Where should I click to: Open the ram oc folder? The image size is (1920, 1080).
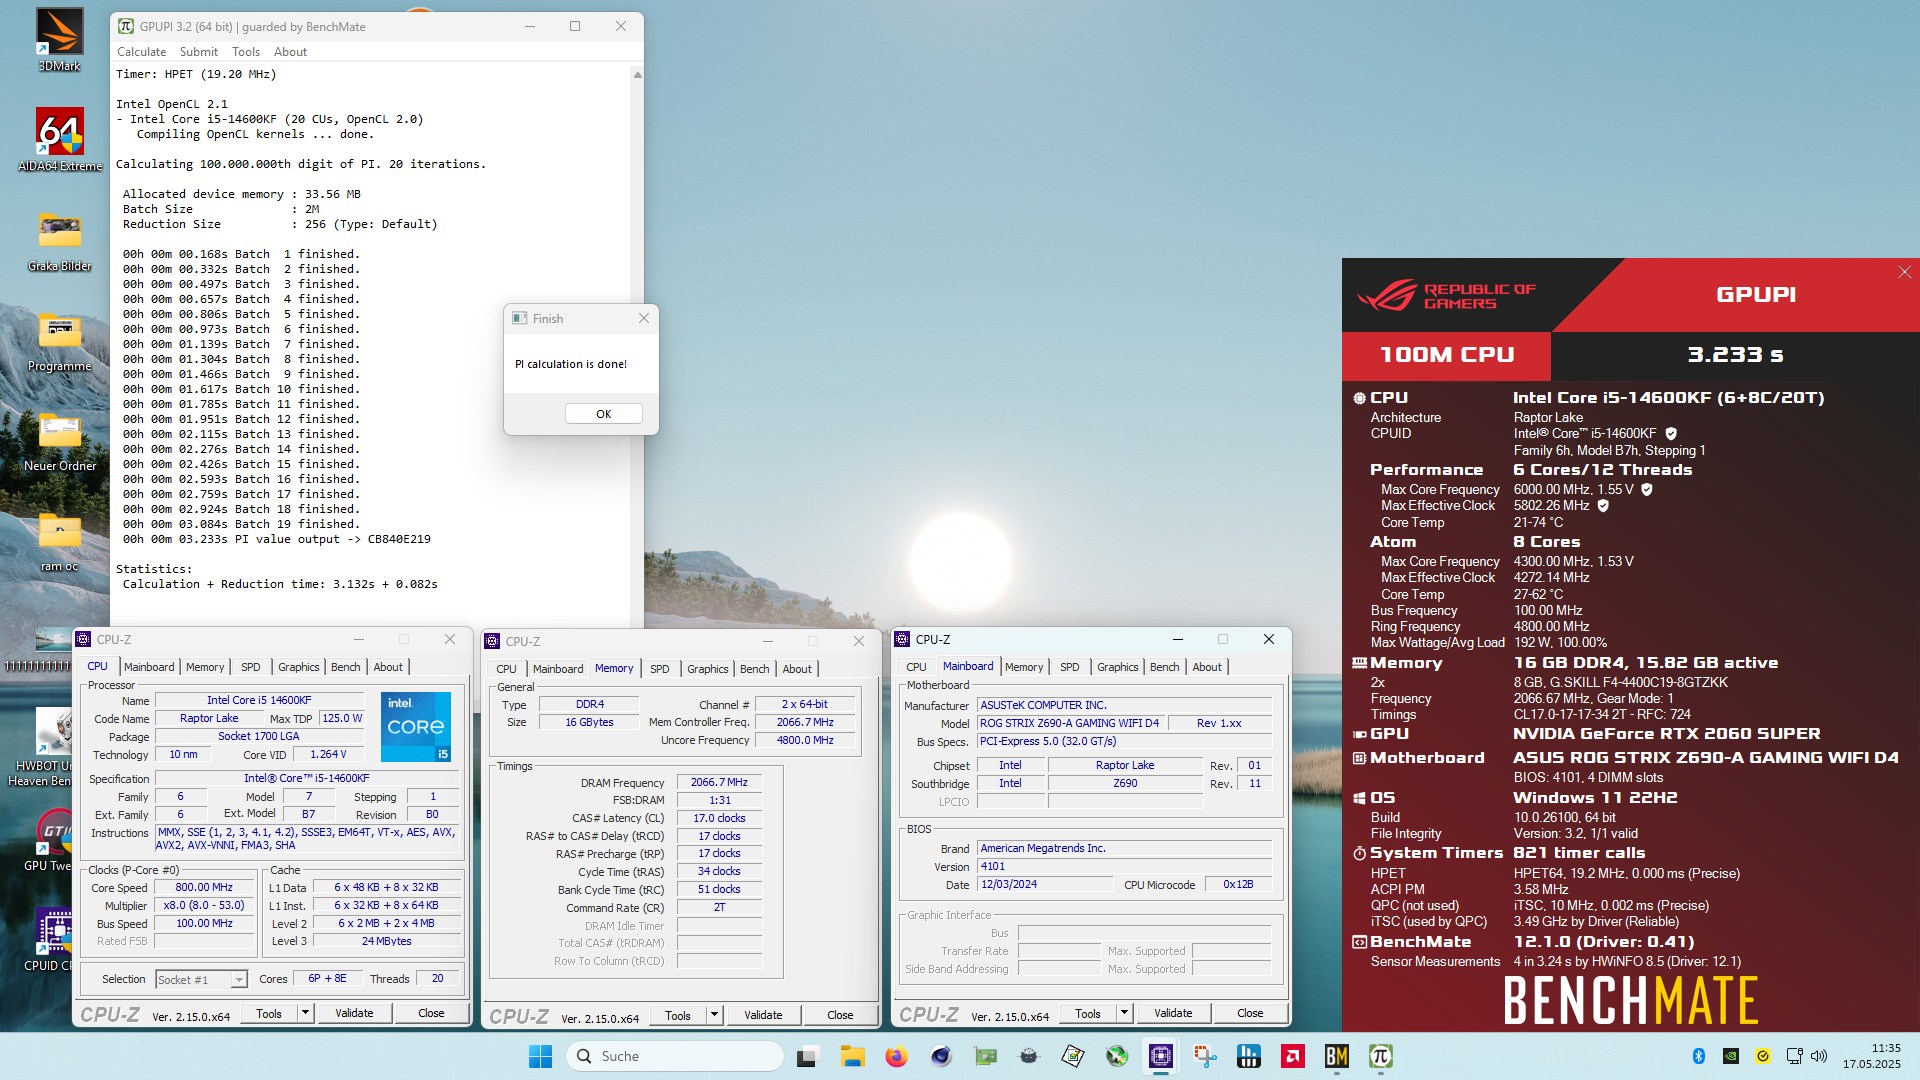59,540
